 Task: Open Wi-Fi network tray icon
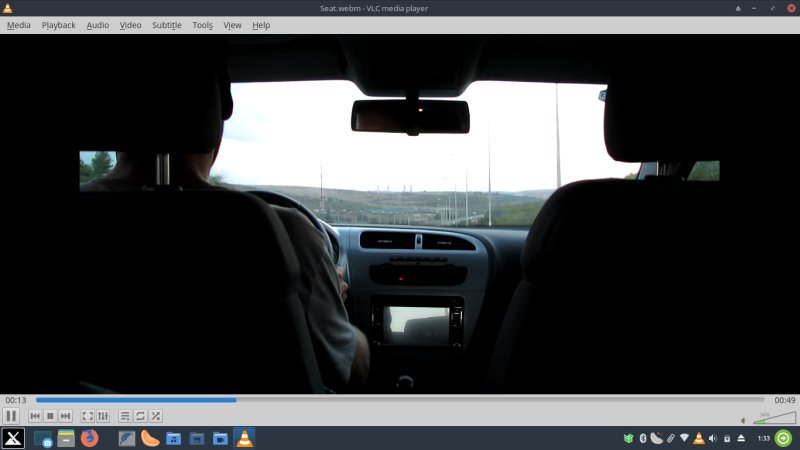coord(685,438)
